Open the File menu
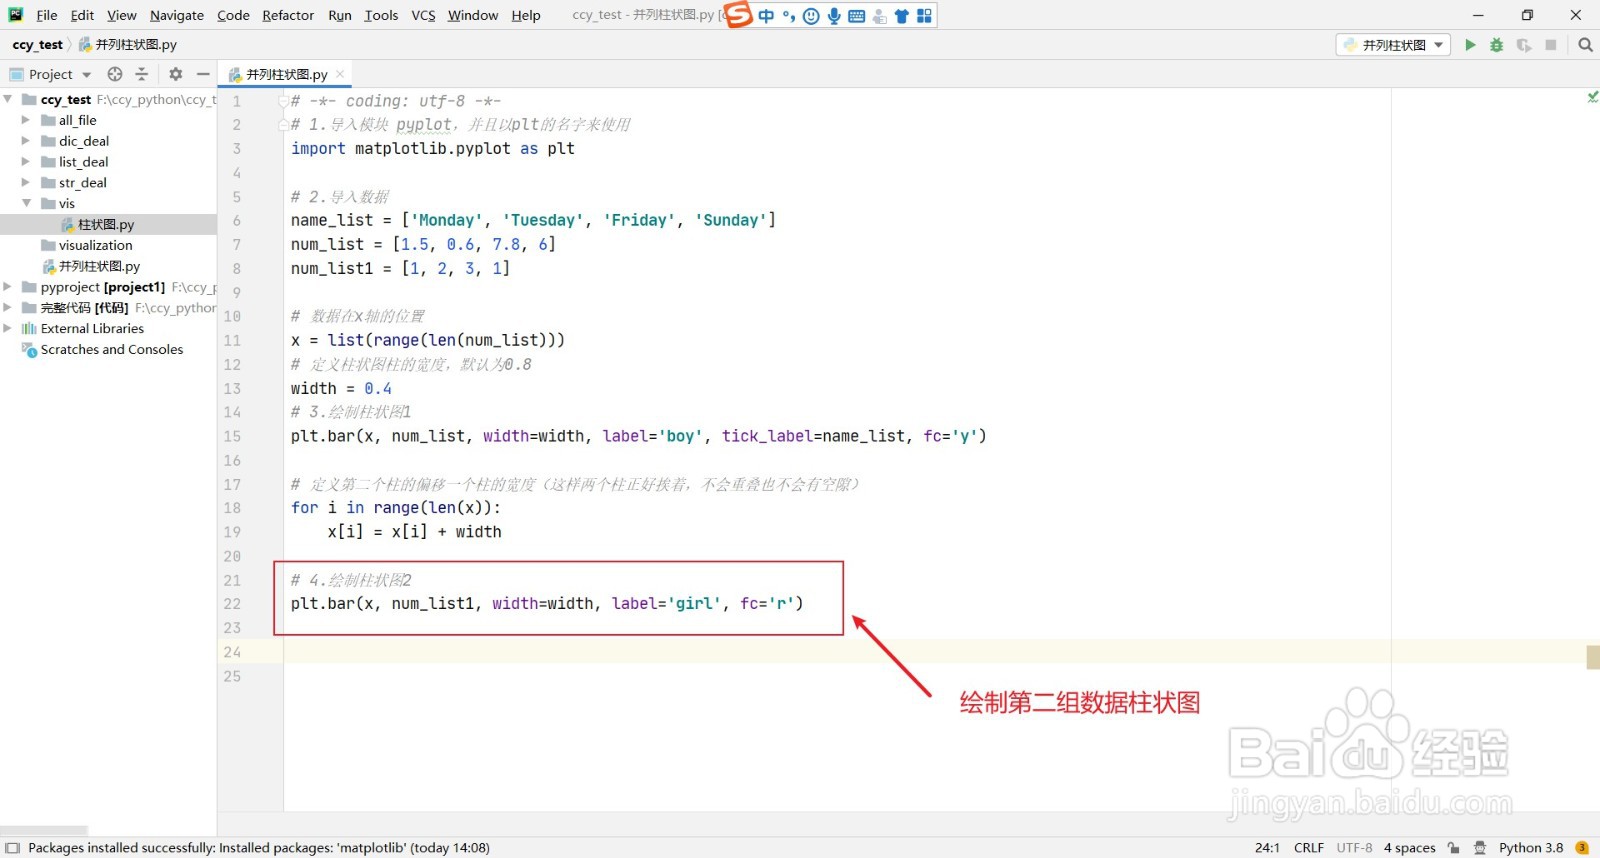This screenshot has width=1600, height=858. (47, 15)
